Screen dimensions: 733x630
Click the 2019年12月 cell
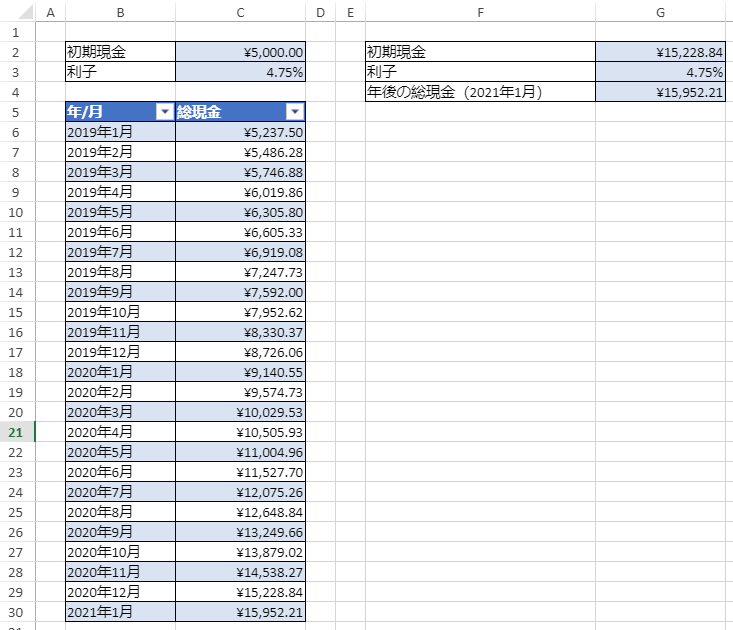coord(120,352)
